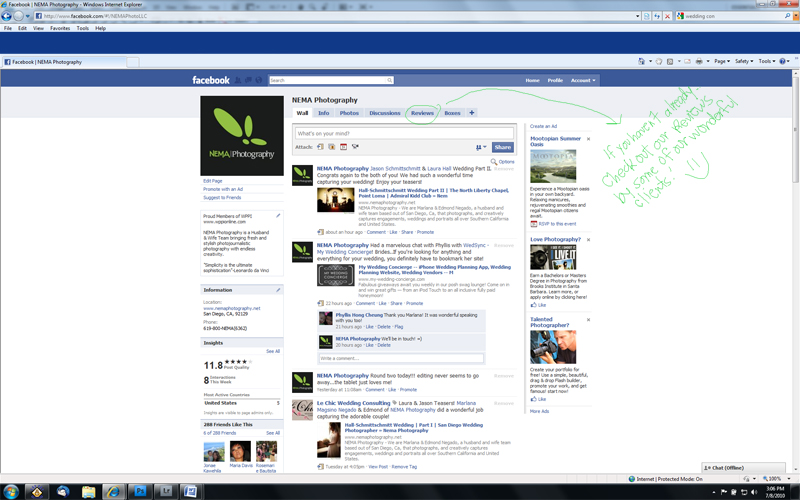
Task: Switch to the Wall tab
Action: coord(302,113)
